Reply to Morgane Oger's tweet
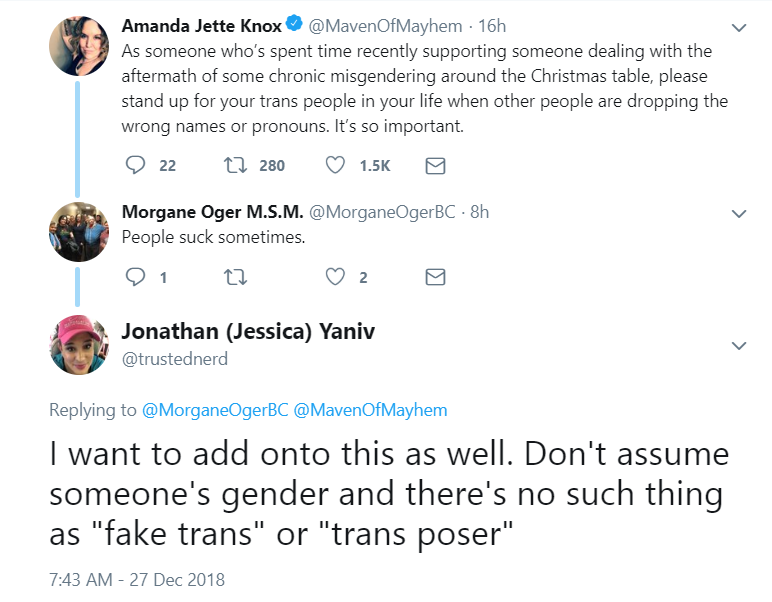The height and width of the screenshot is (602, 772). point(135,277)
